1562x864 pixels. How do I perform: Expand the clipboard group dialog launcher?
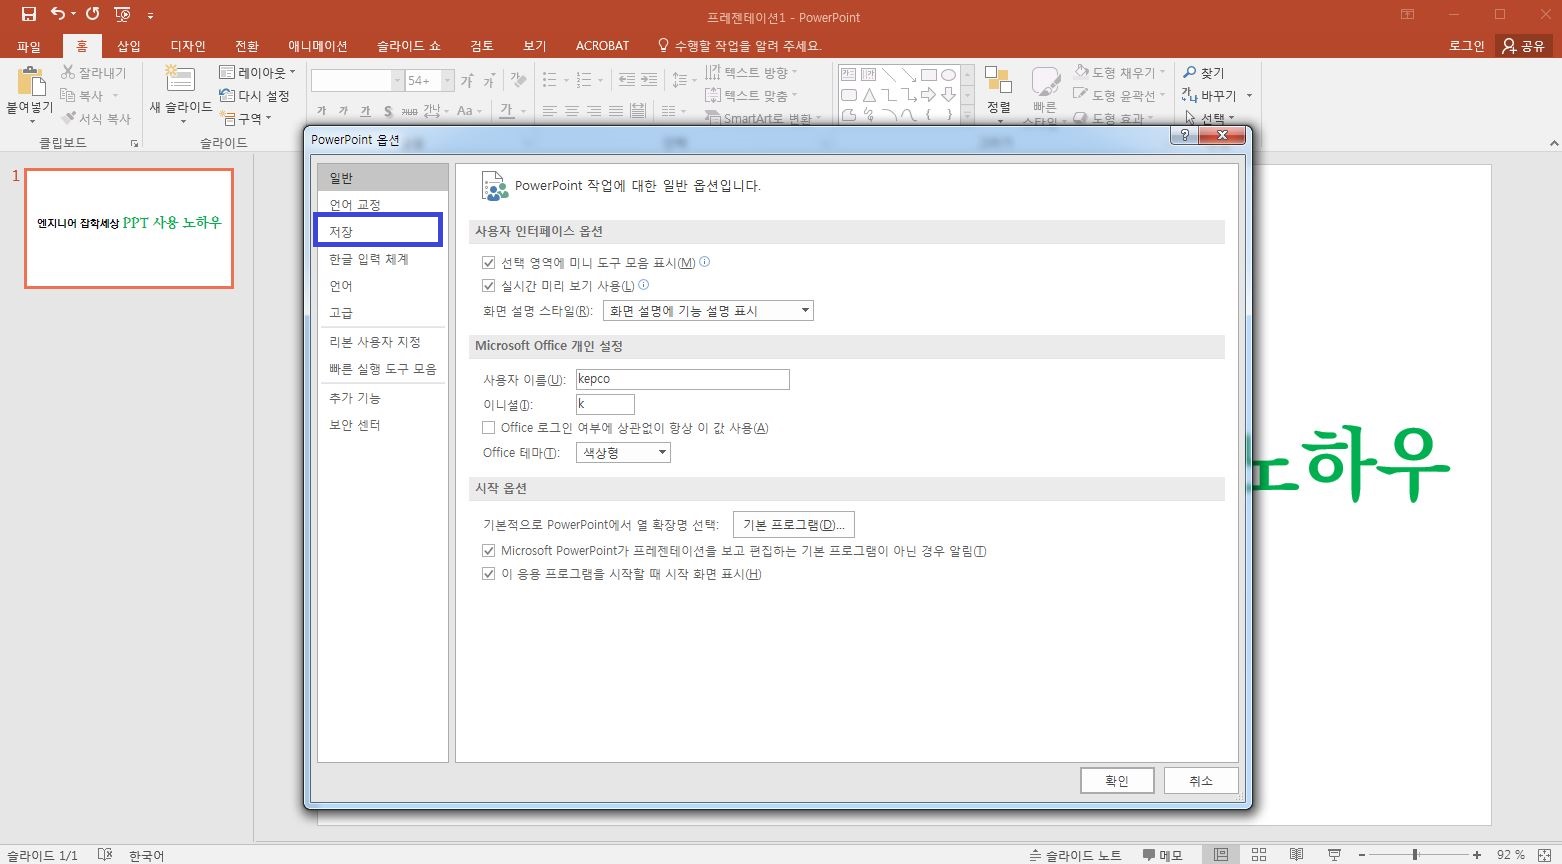coord(134,144)
